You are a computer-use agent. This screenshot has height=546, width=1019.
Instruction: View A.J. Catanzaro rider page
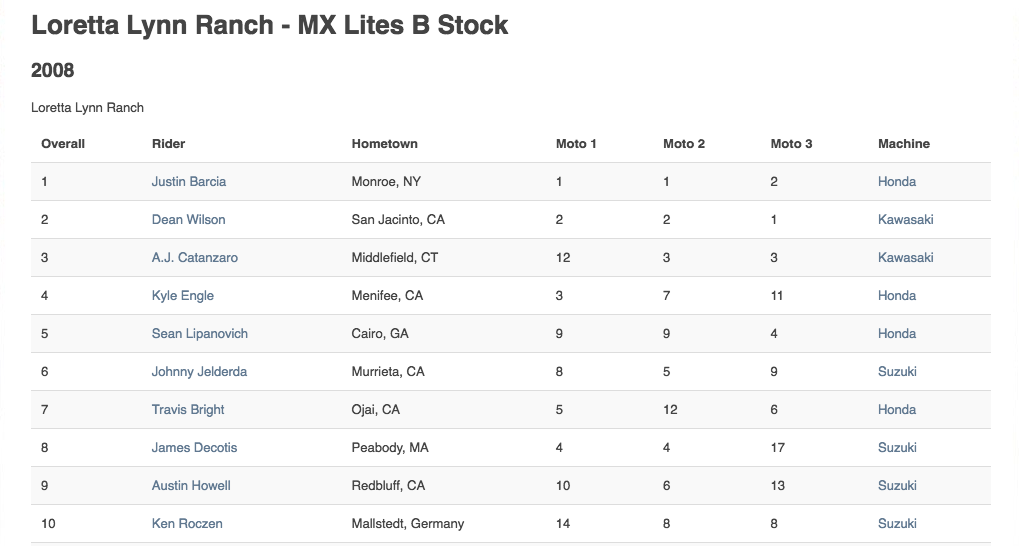click(194, 257)
